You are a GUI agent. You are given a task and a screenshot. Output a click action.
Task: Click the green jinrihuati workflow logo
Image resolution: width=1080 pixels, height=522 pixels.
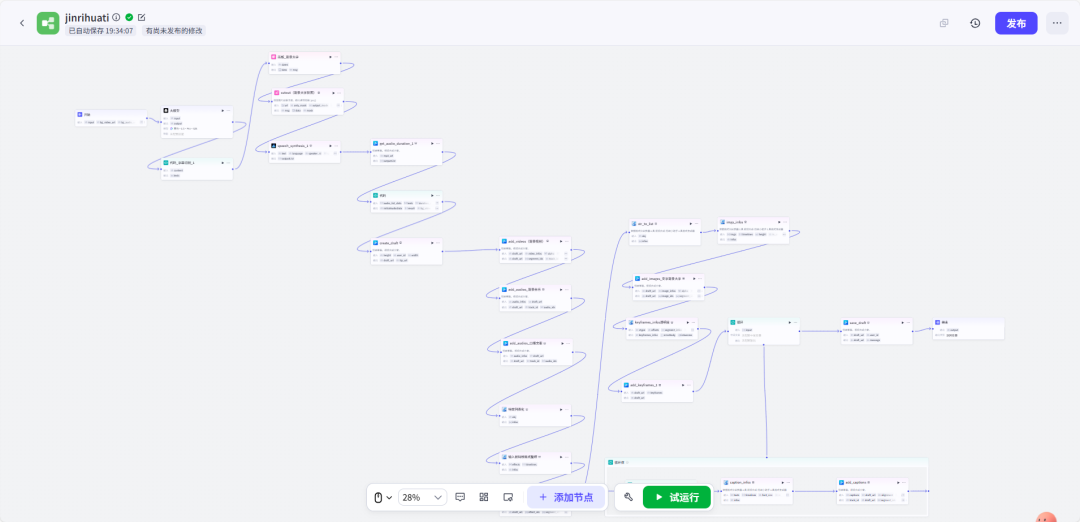coord(48,23)
